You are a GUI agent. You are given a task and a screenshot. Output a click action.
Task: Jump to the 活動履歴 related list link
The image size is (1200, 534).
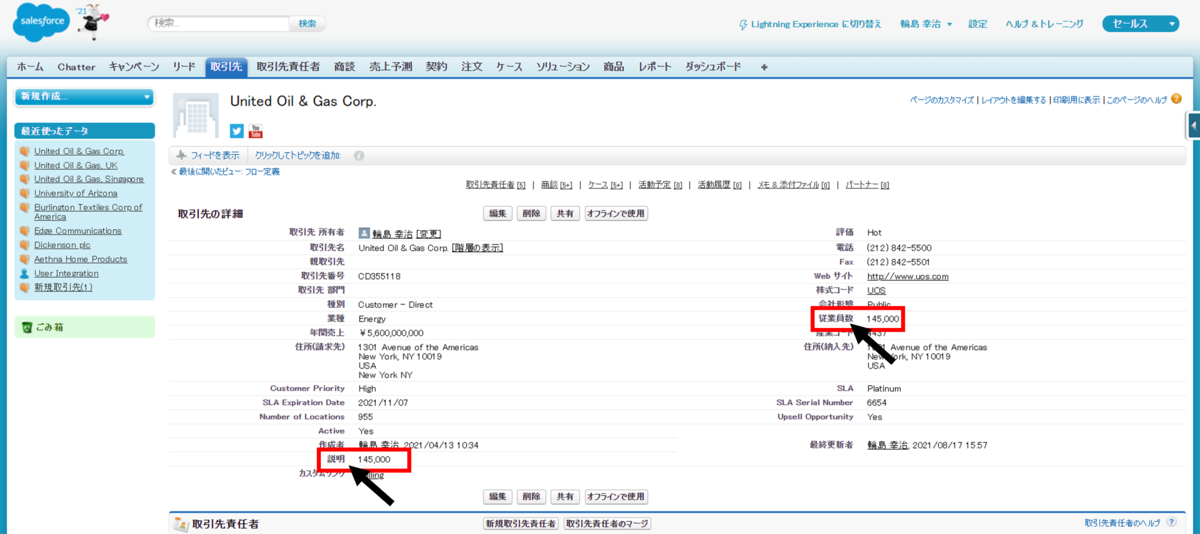click(719, 185)
